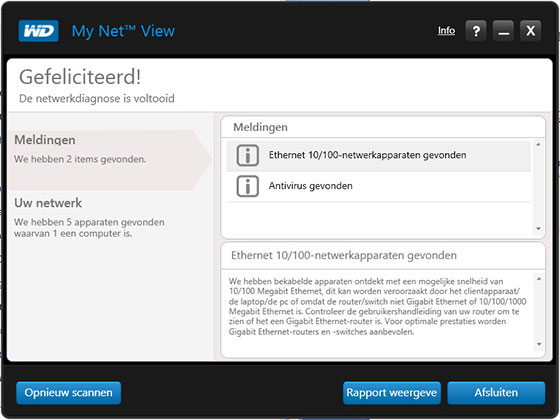The image size is (560, 420).
Task: Click the My Net View title text
Action: (123, 31)
